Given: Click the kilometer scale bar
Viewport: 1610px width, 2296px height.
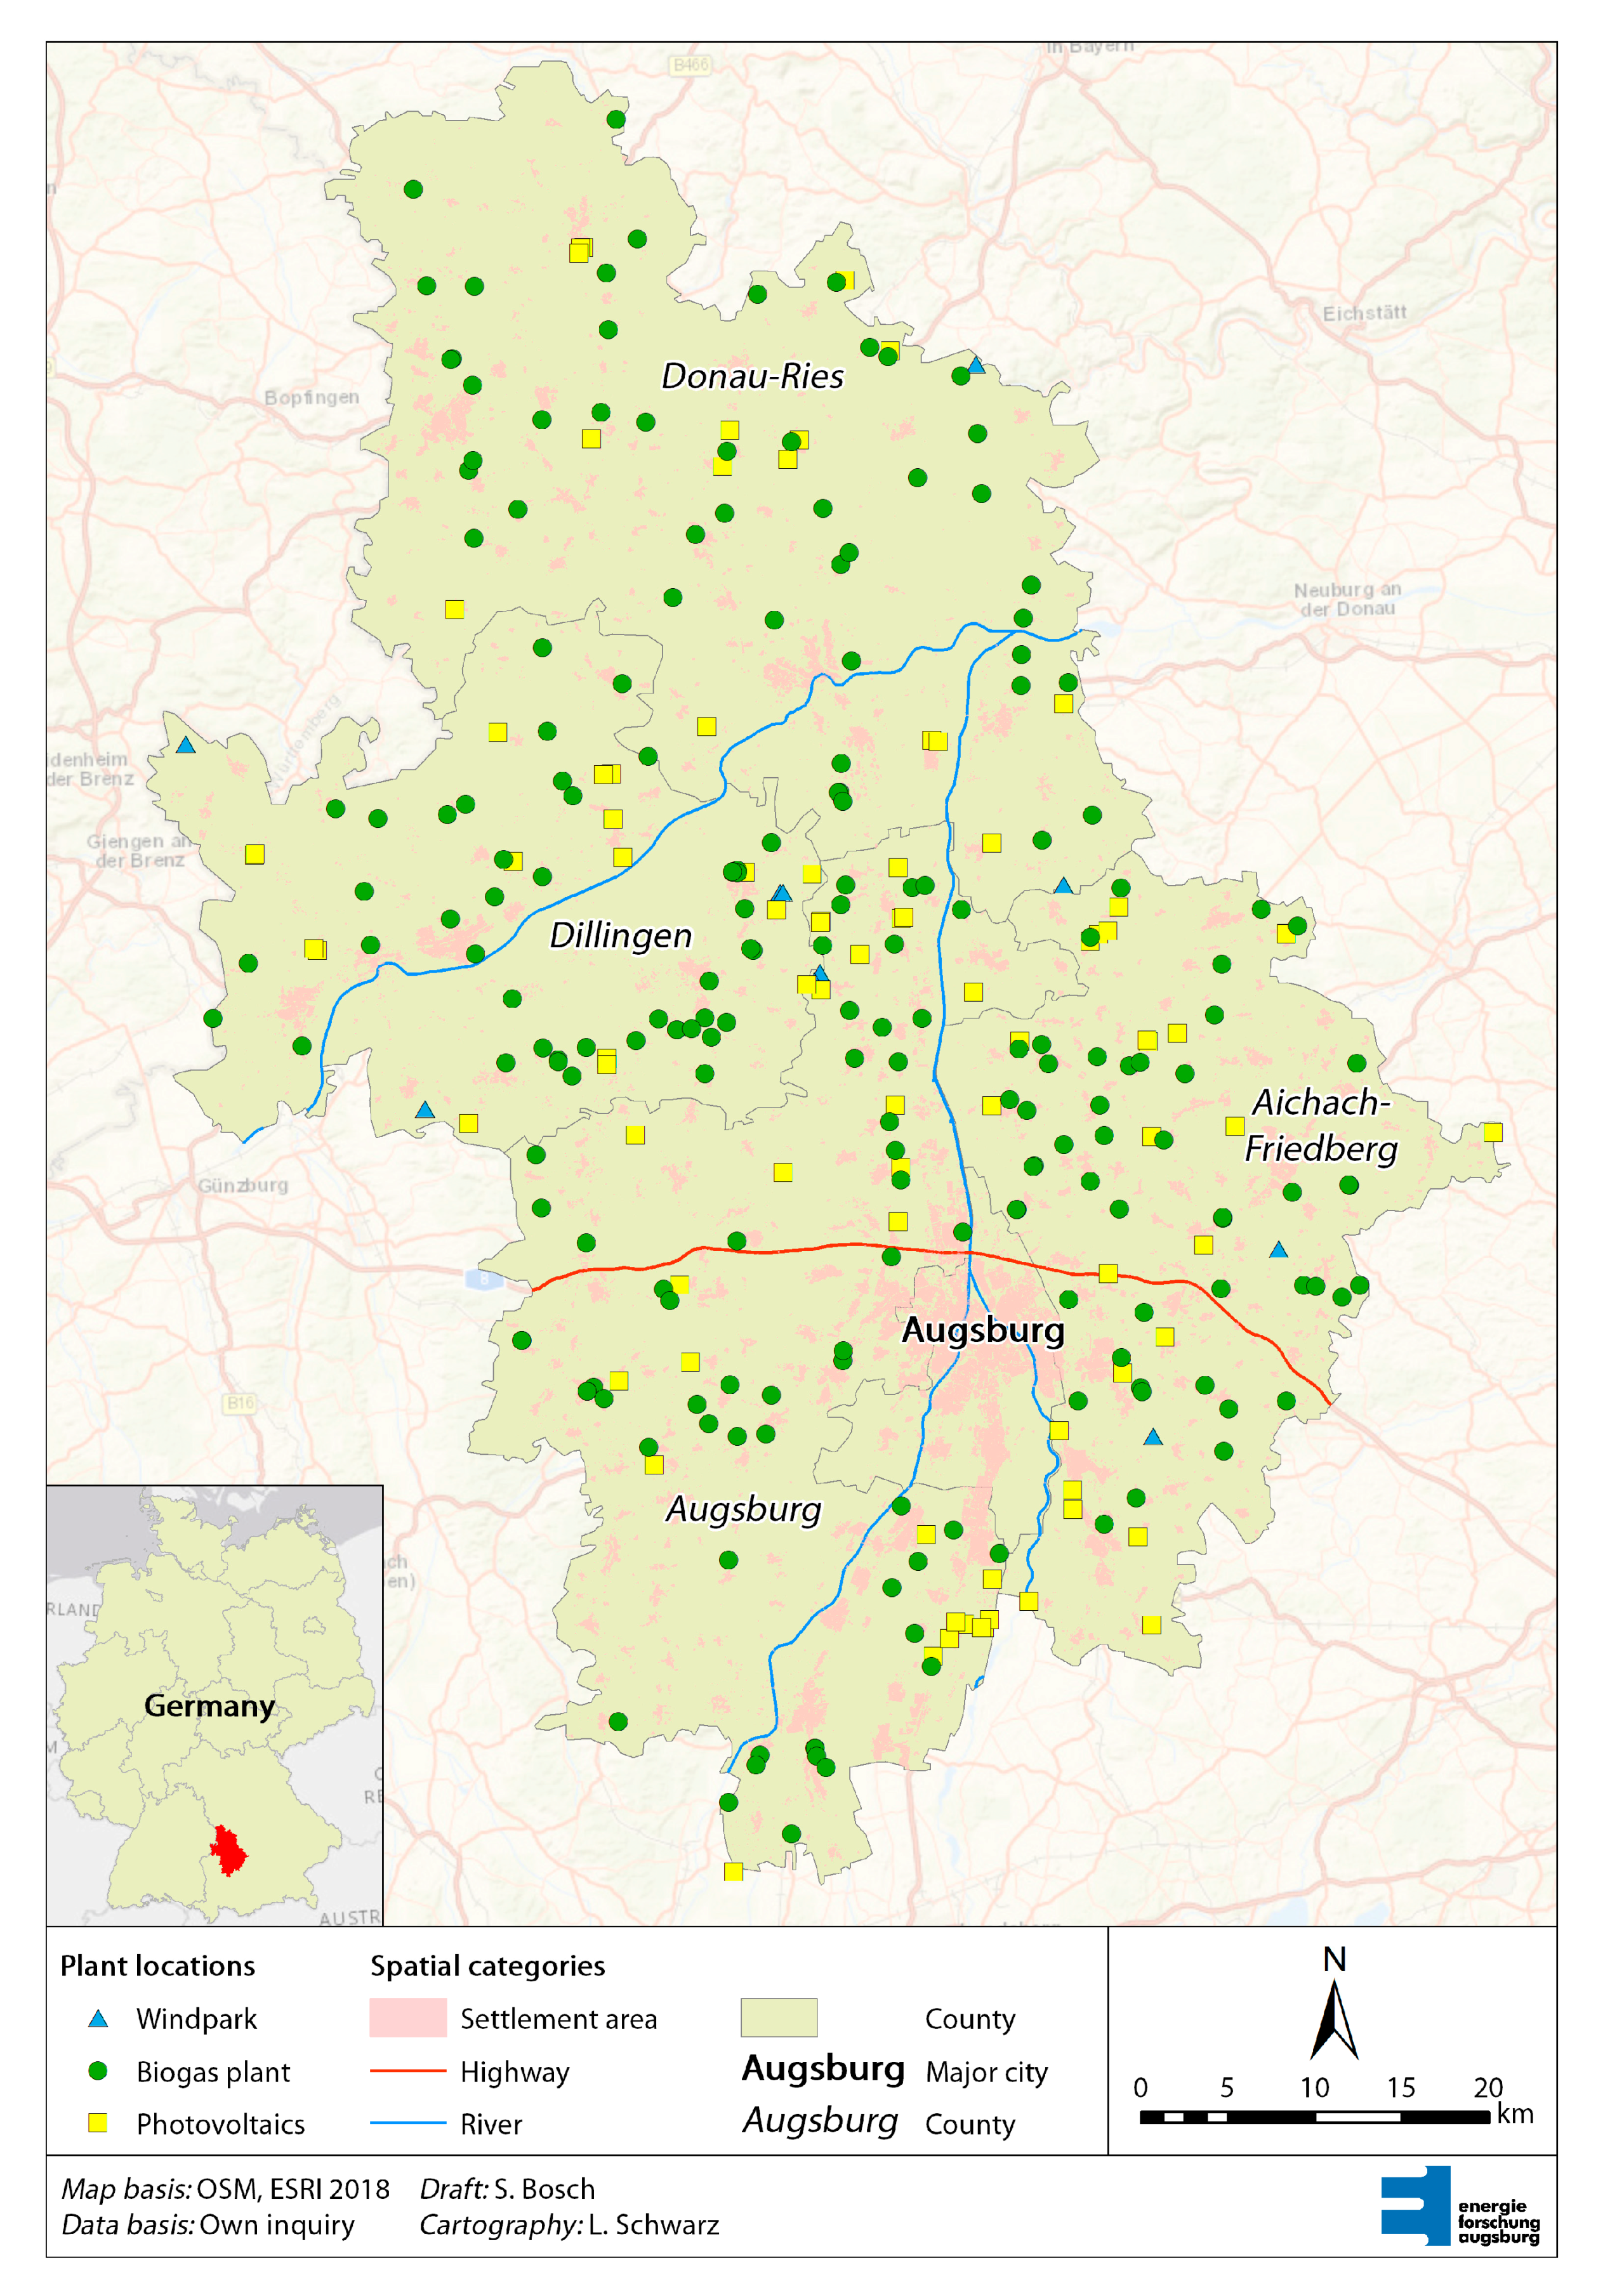Looking at the screenshot, I should (1314, 2117).
